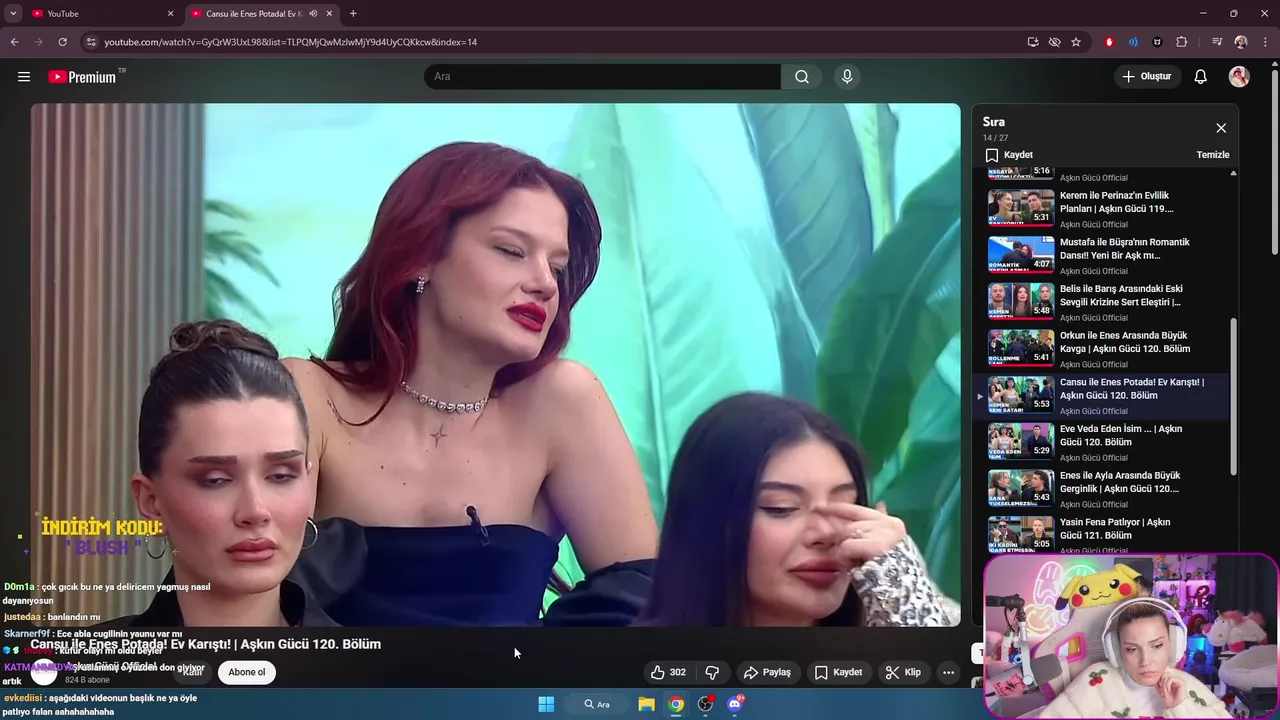This screenshot has width=1280, height=720.
Task: Open Yasin Fena Patlıyor queue video
Action: (x=1100, y=534)
